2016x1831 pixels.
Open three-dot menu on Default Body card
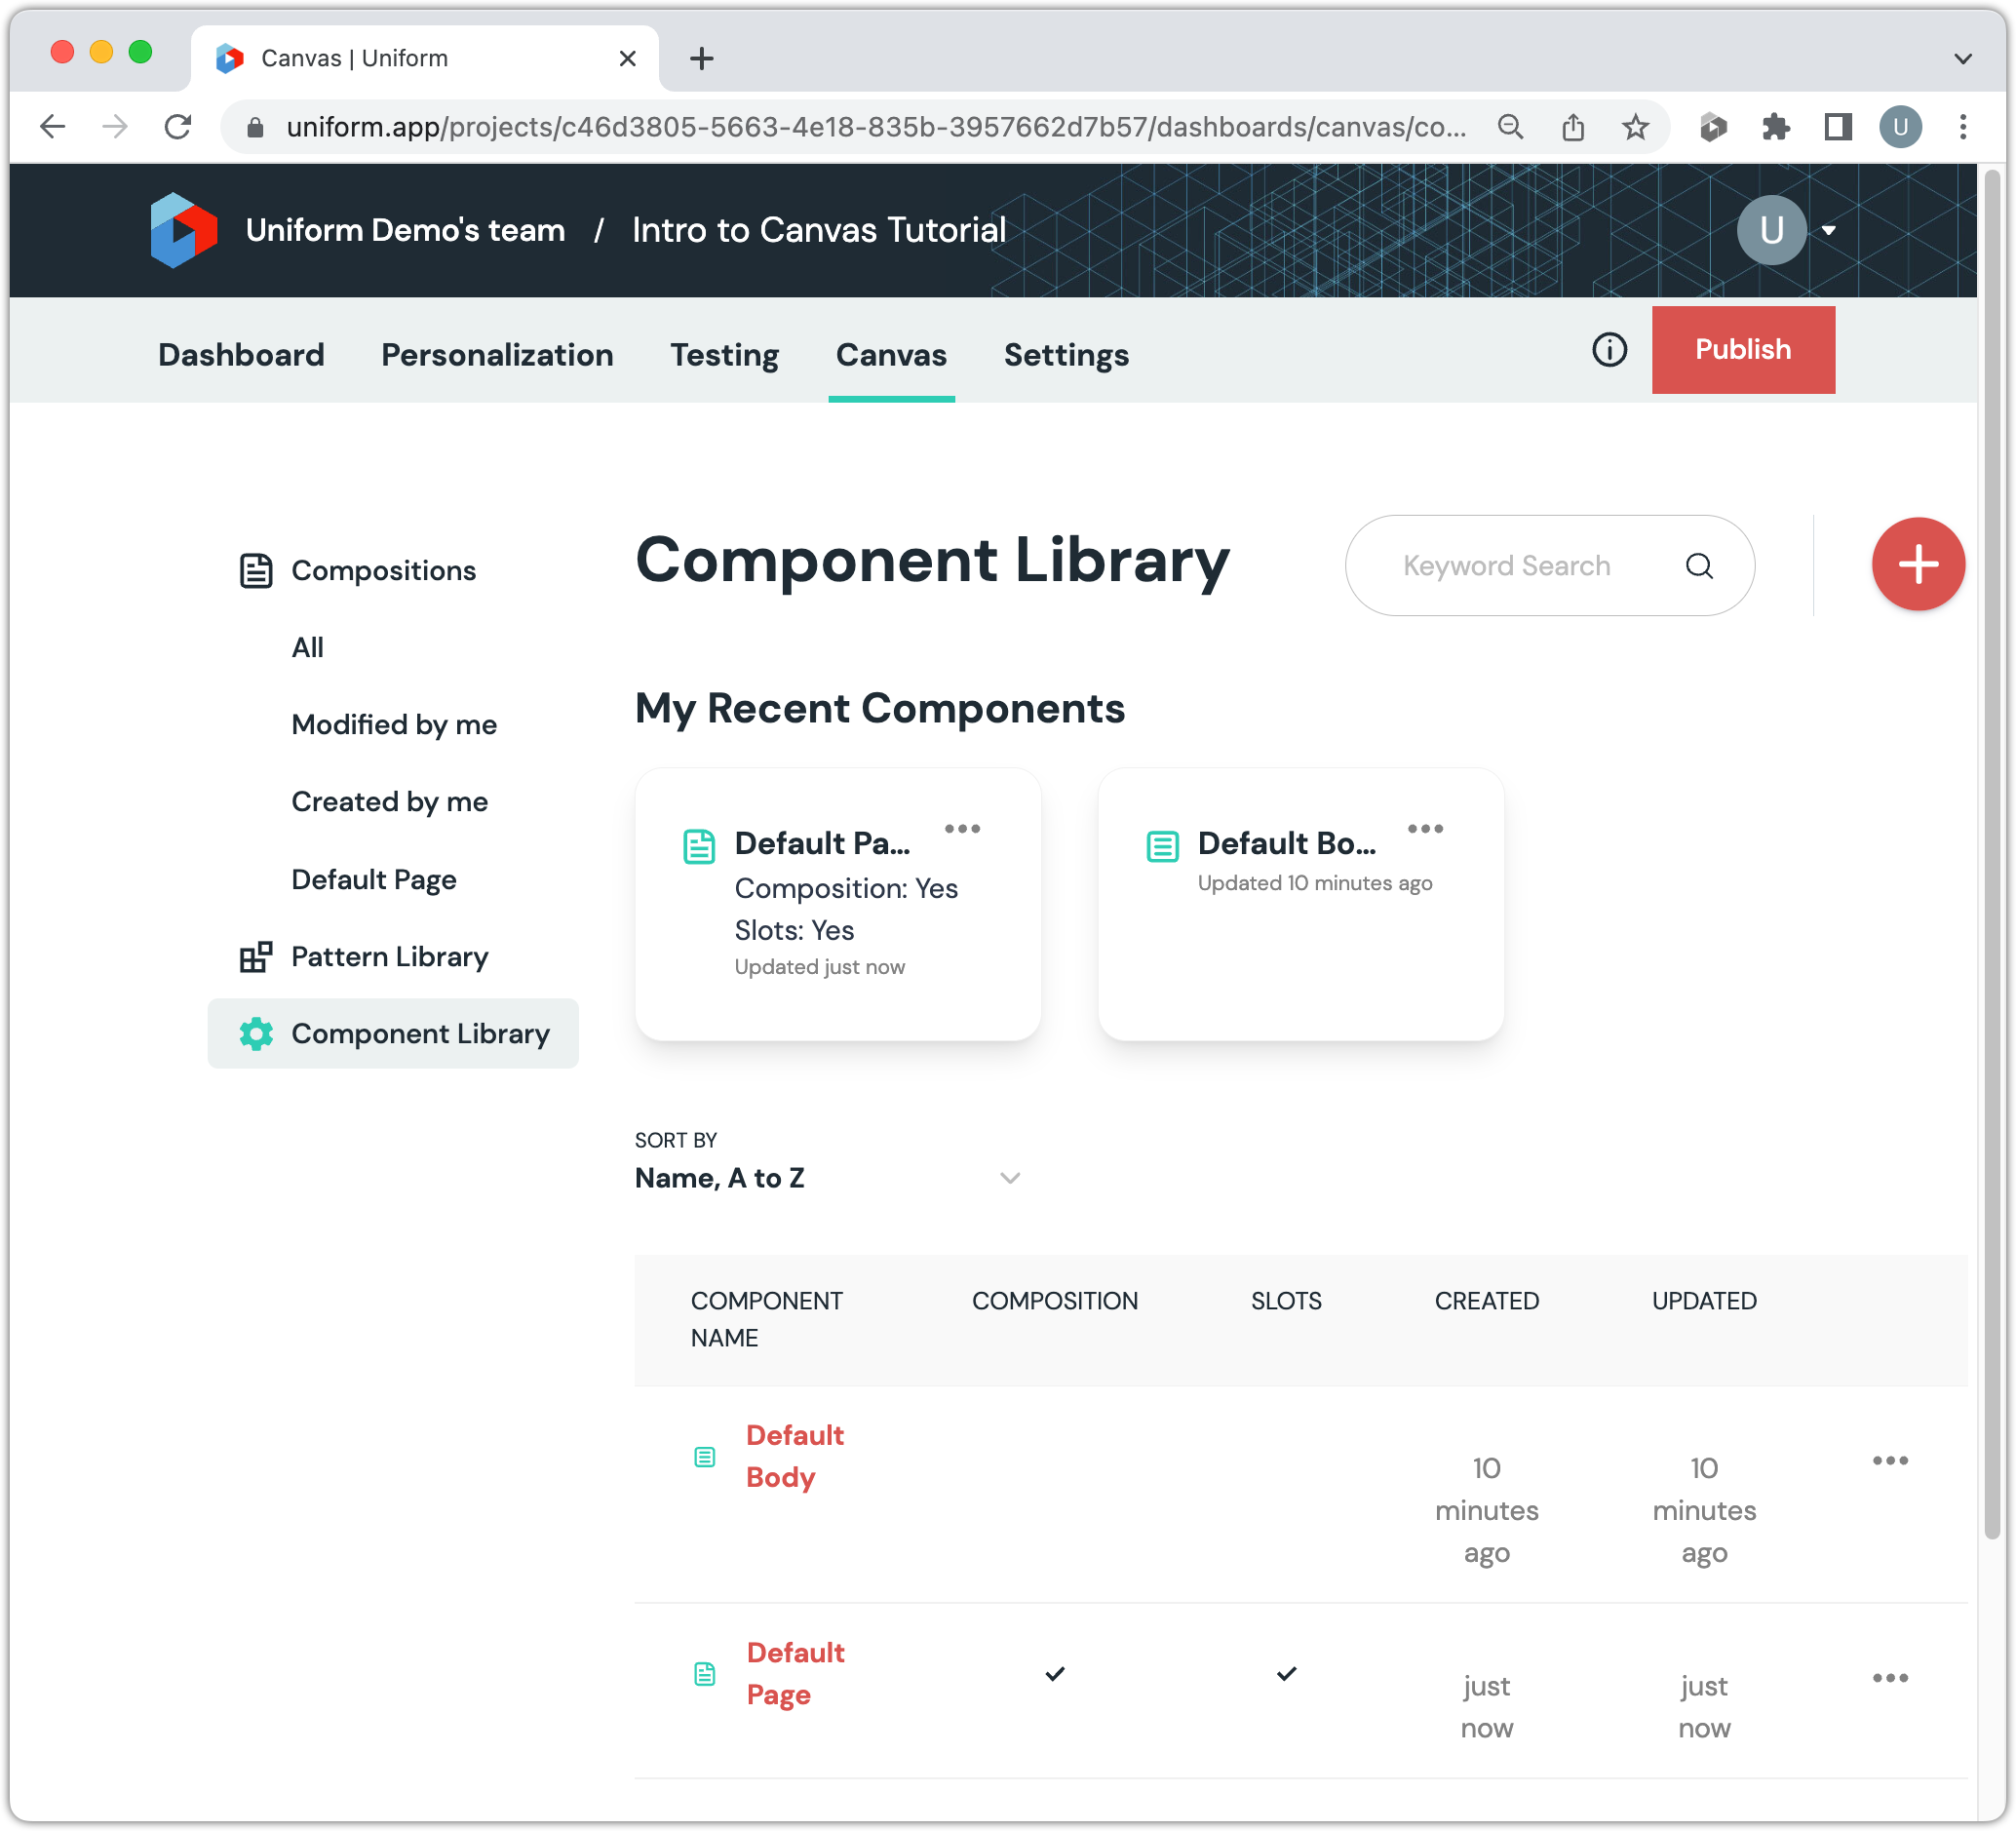1424,828
